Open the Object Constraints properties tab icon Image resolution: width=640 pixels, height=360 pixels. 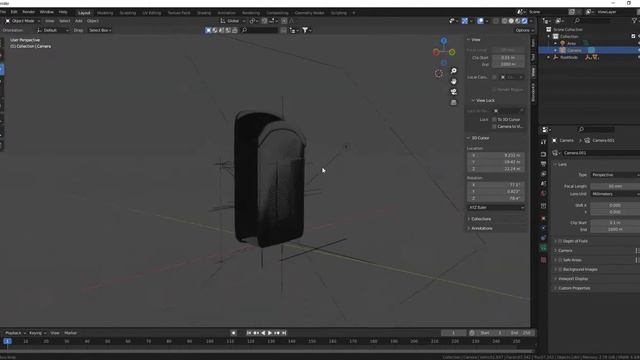click(x=543, y=238)
